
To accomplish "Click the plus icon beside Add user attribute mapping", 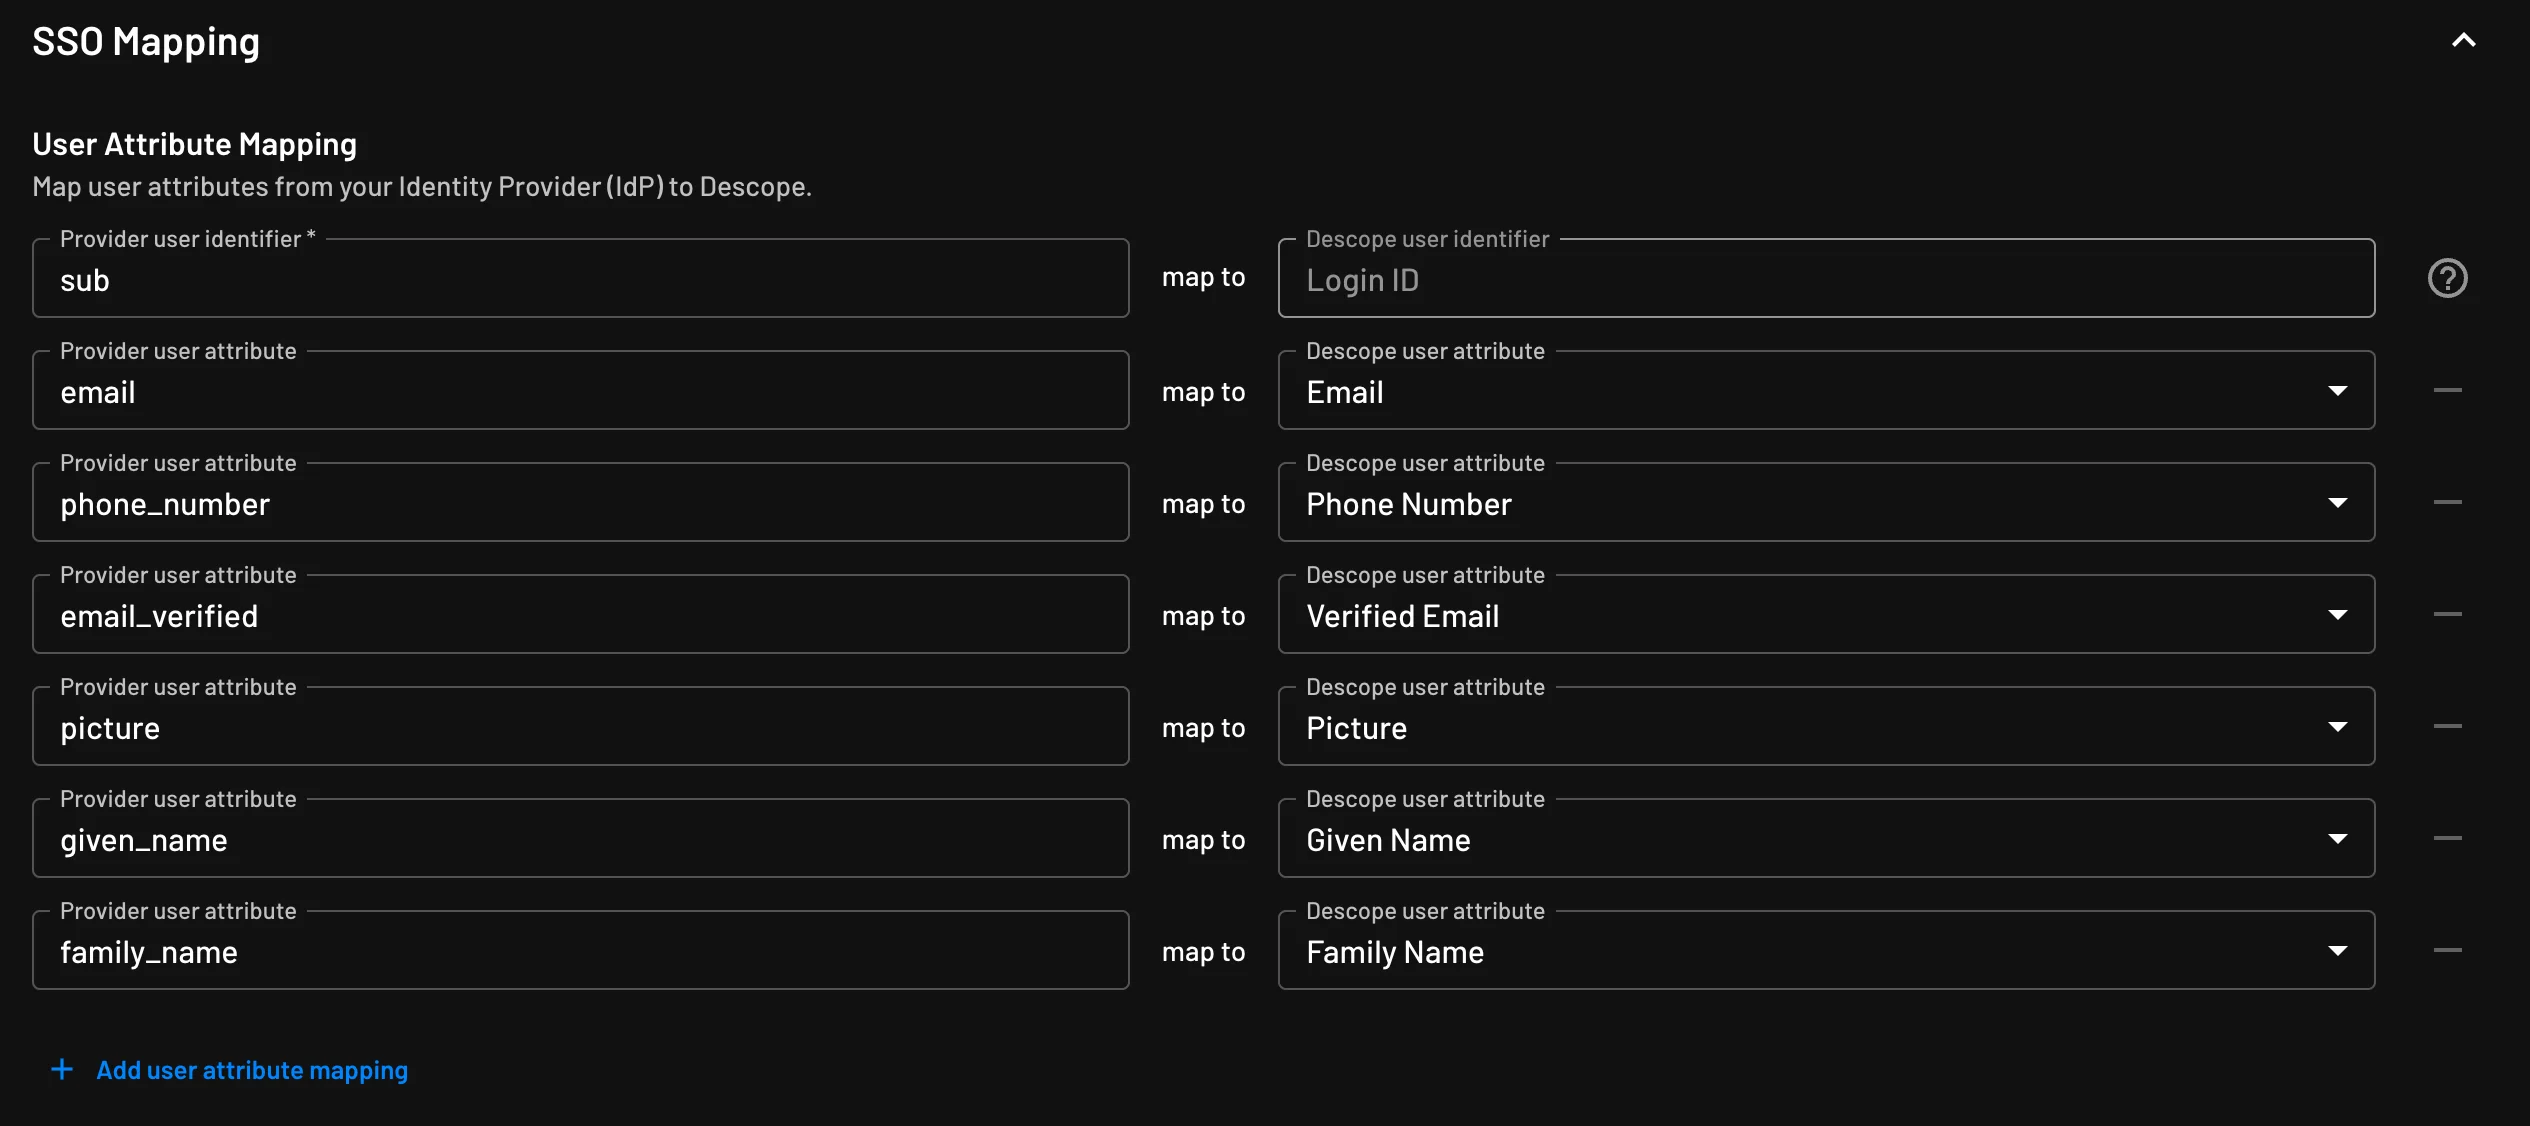I will point(61,1069).
